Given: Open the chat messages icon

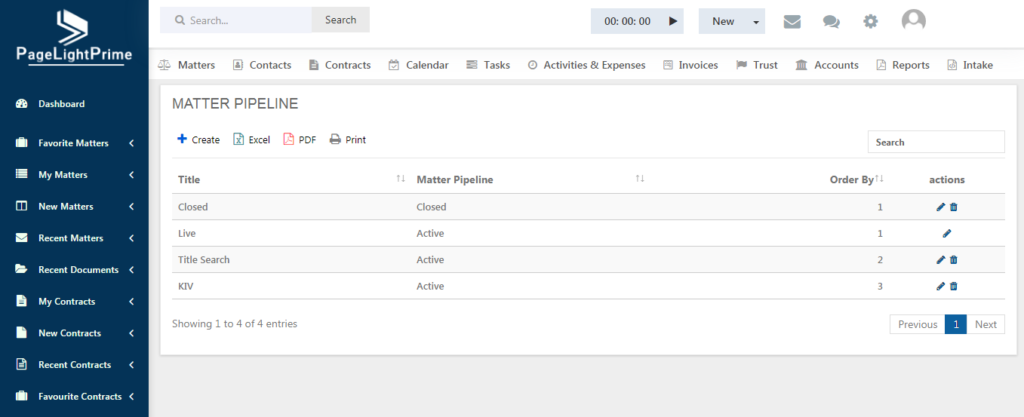Looking at the screenshot, I should 831,22.
